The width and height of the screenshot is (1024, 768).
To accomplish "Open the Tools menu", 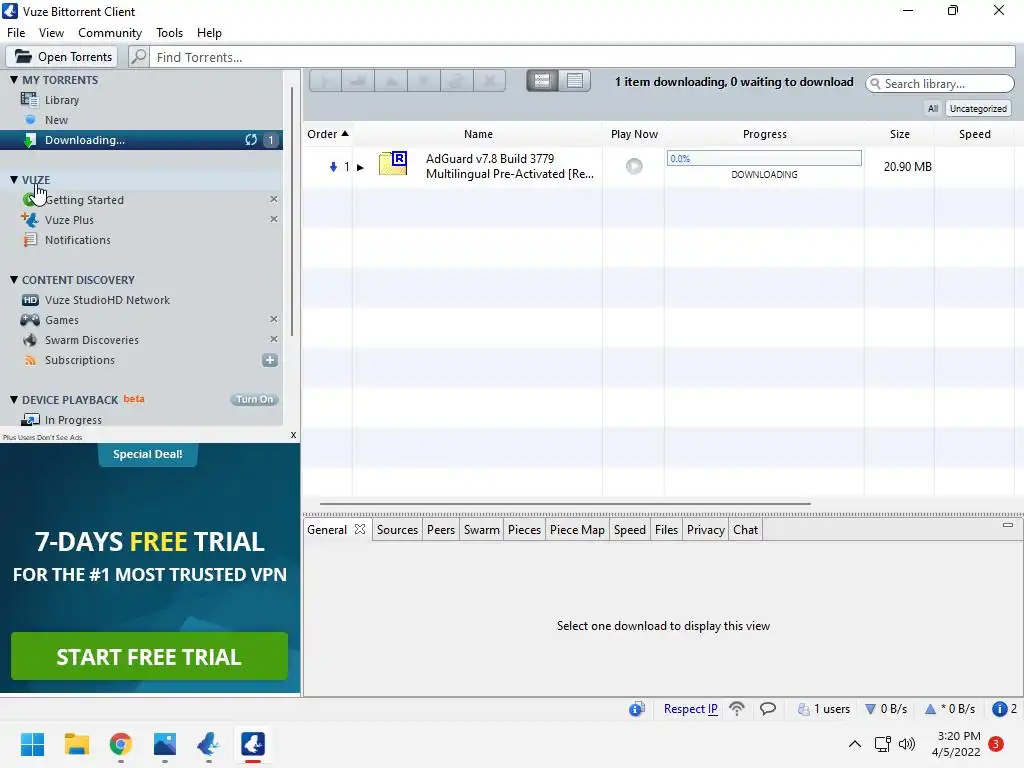I will coord(169,33).
